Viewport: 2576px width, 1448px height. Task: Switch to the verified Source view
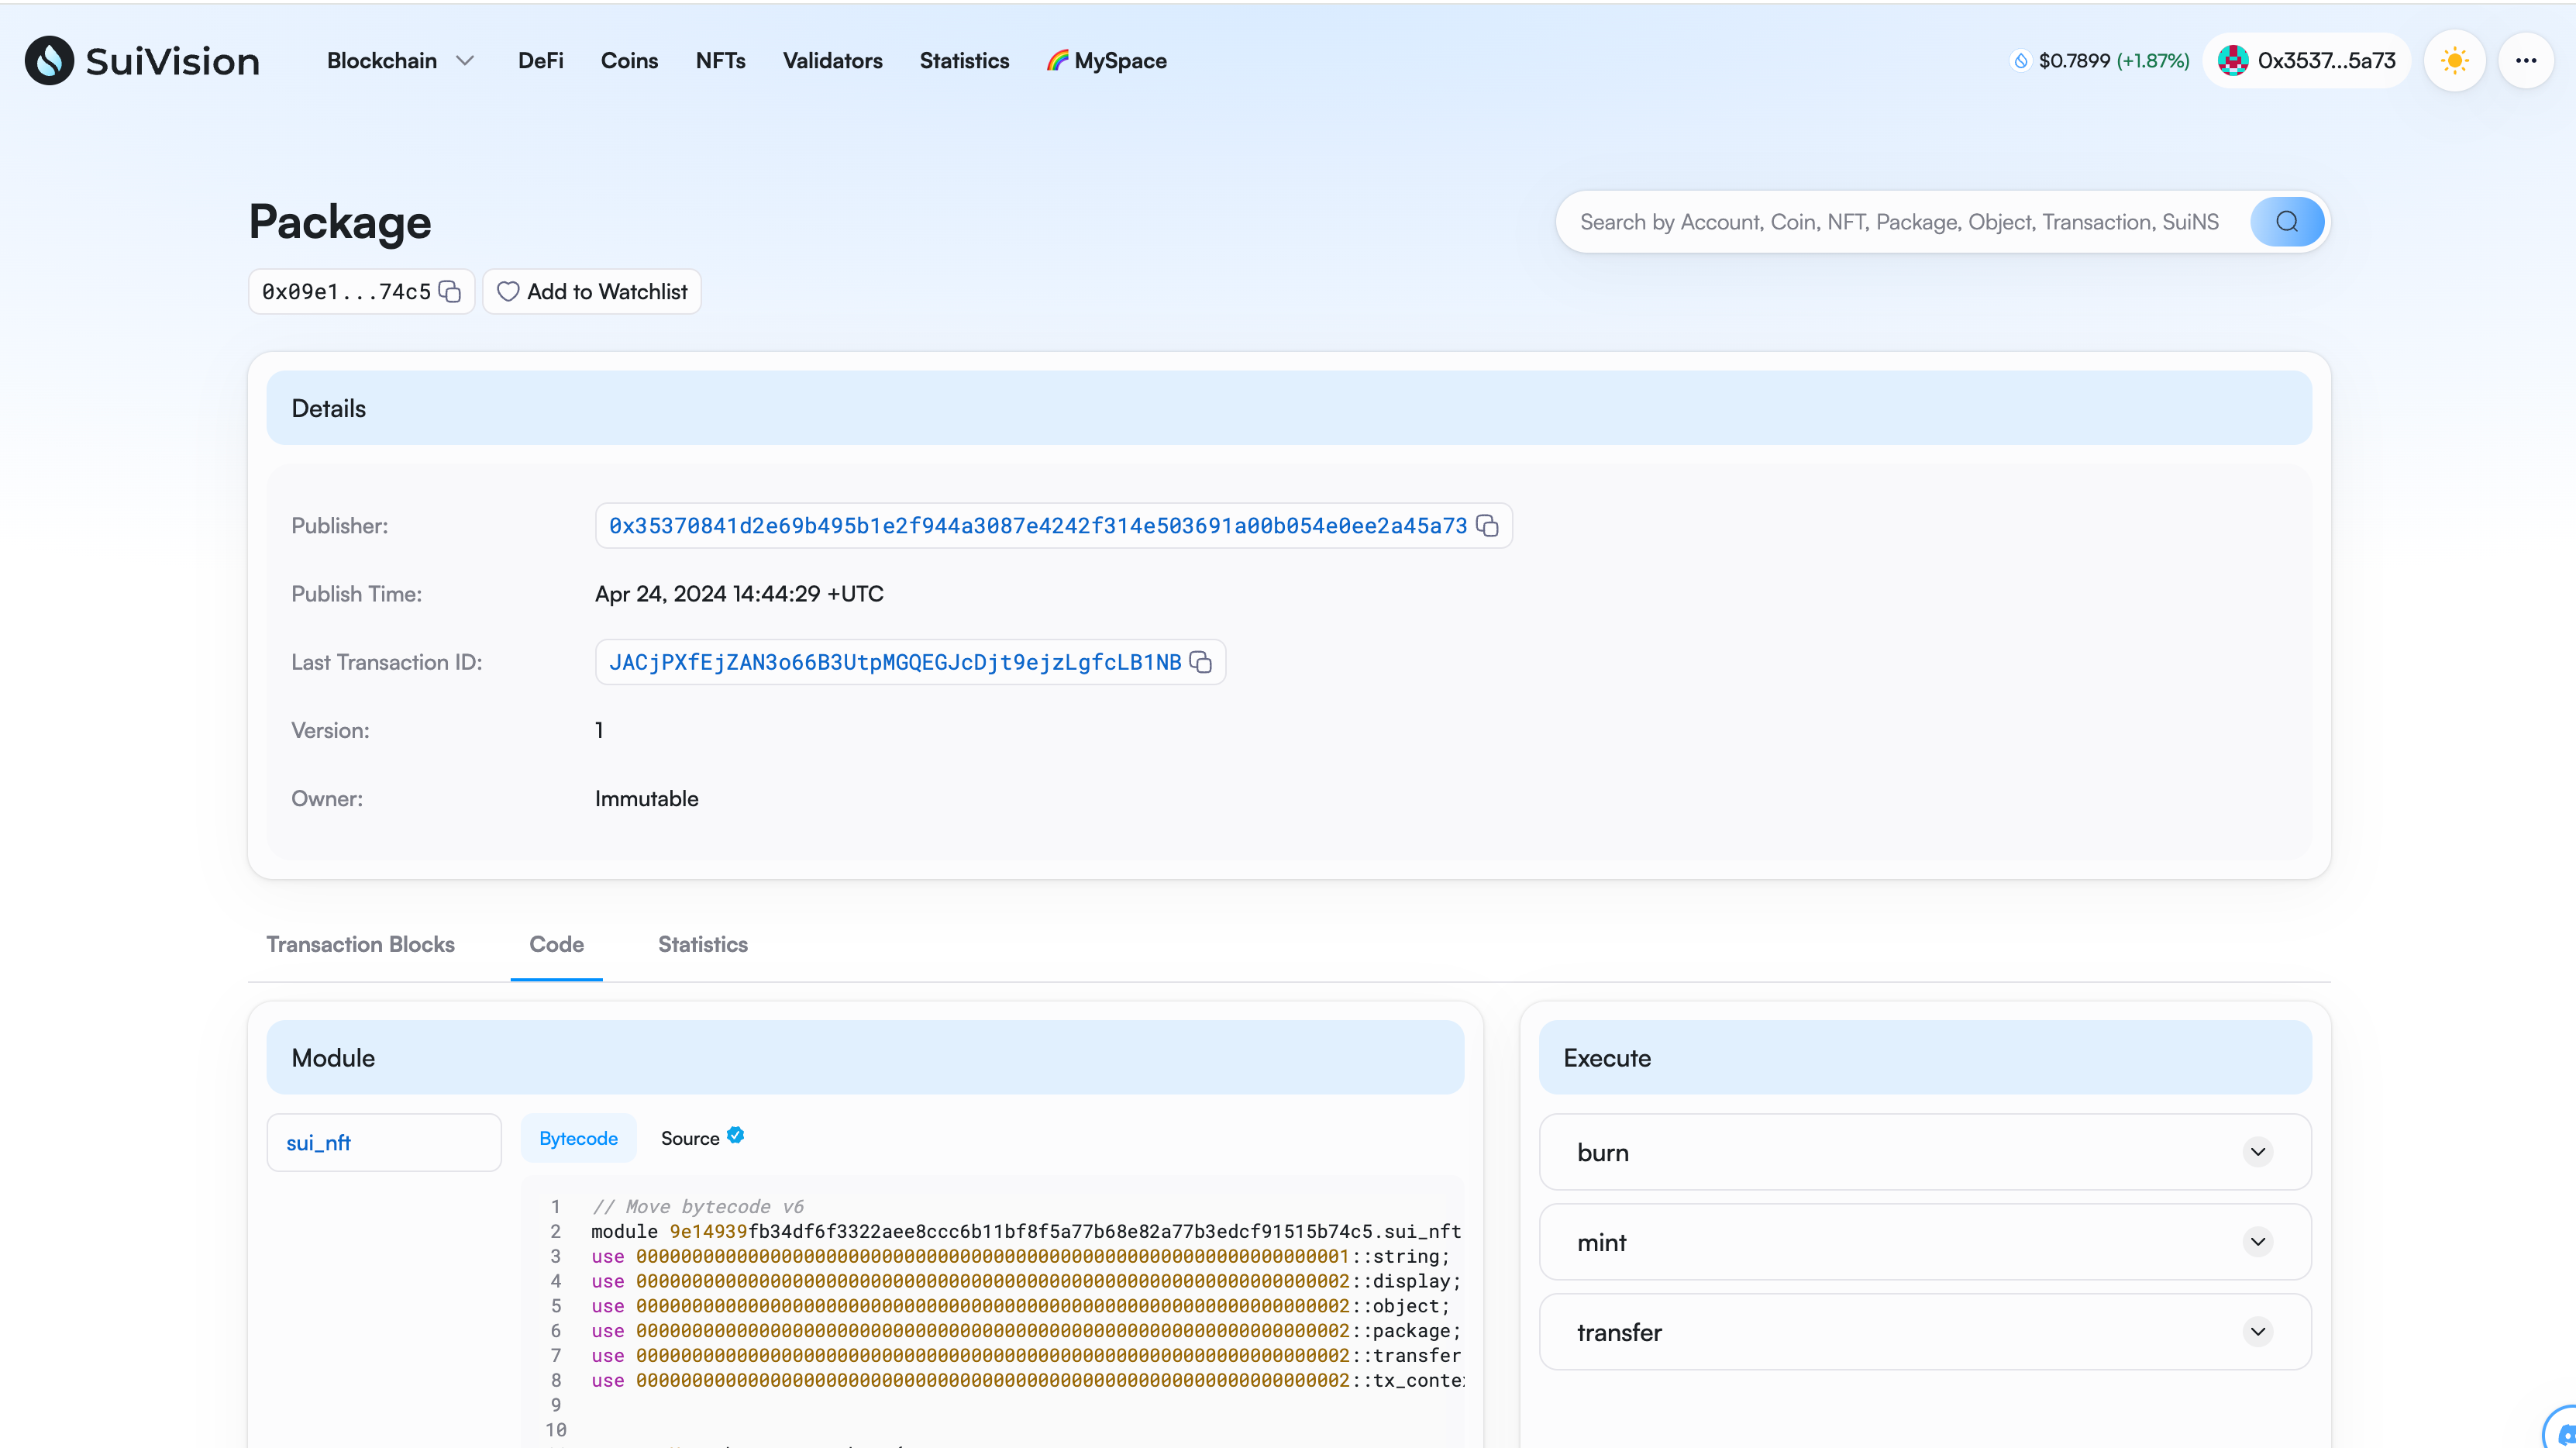tap(690, 1138)
